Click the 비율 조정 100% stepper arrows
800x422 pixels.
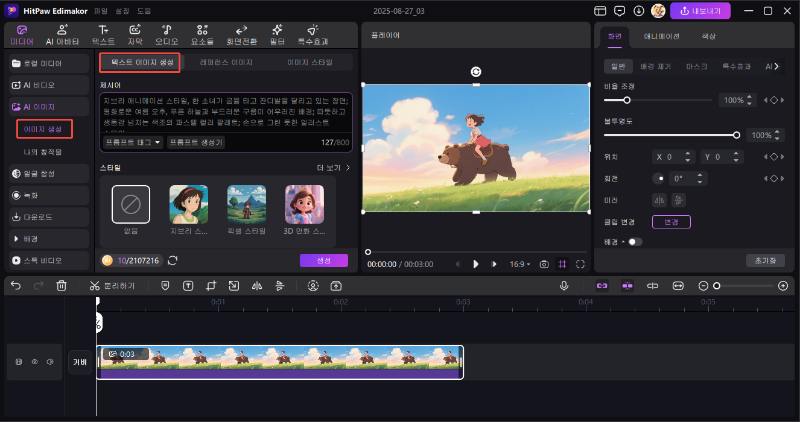coord(749,100)
